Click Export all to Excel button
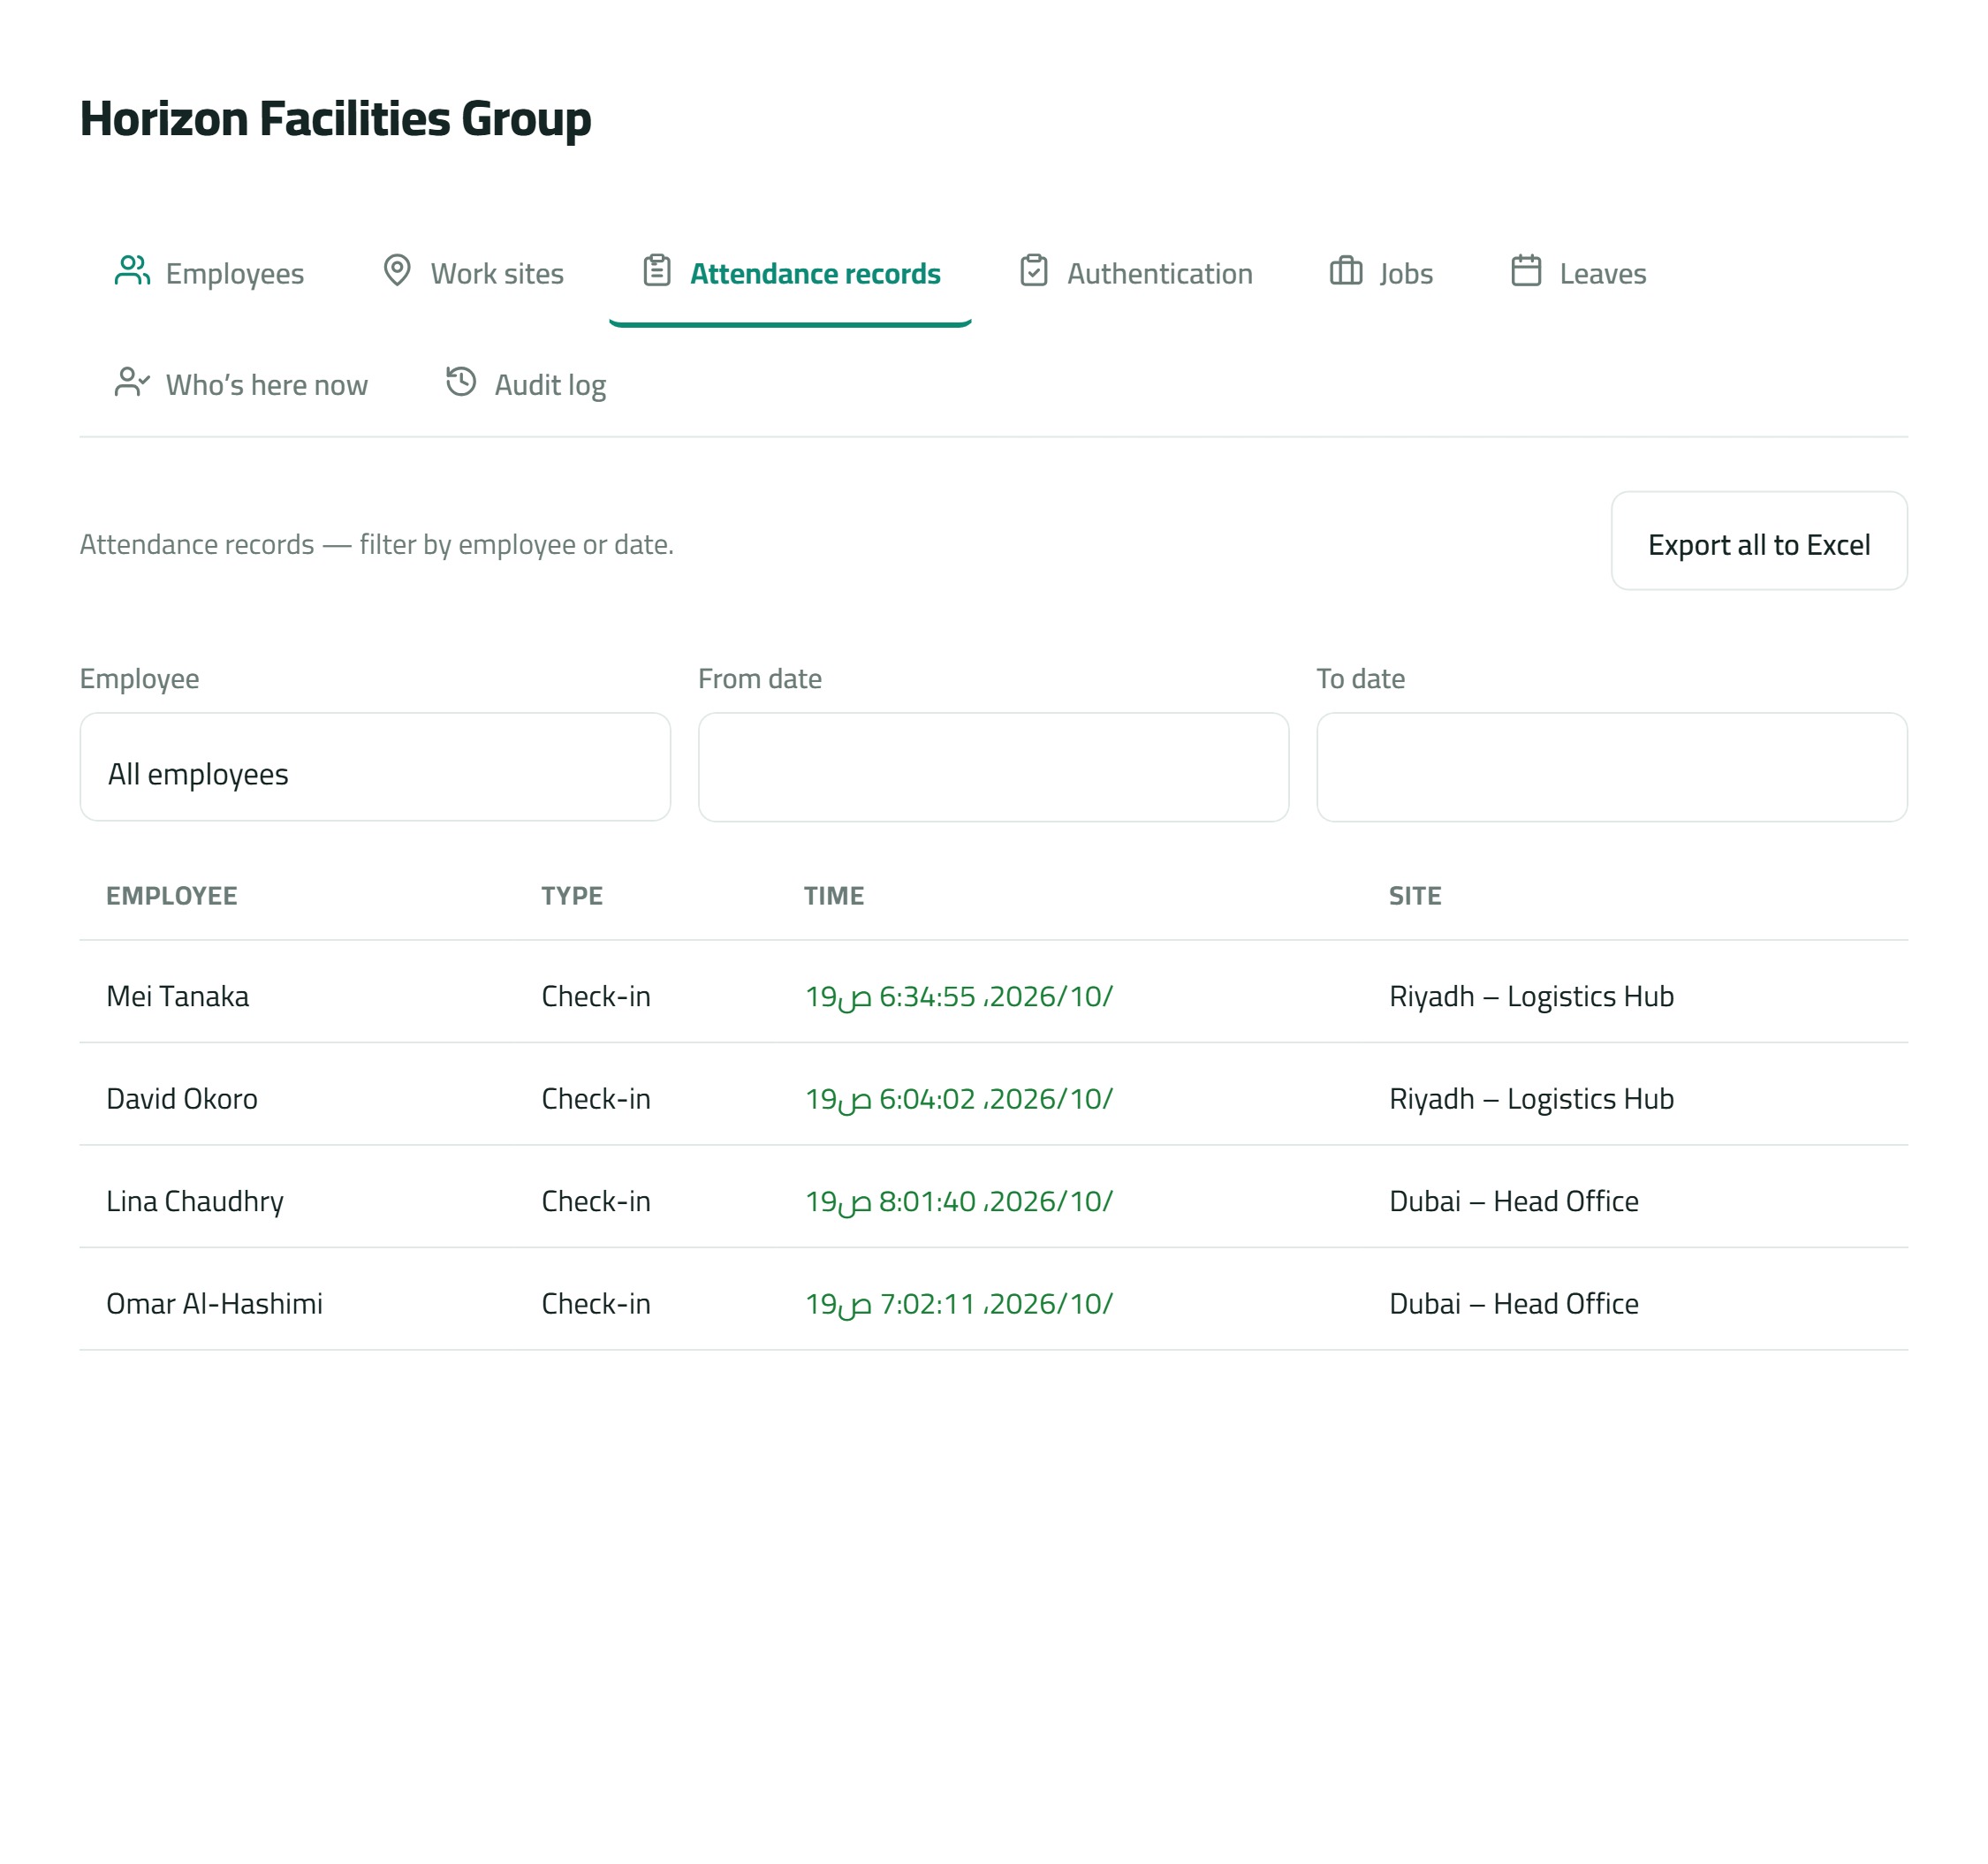 (1759, 541)
